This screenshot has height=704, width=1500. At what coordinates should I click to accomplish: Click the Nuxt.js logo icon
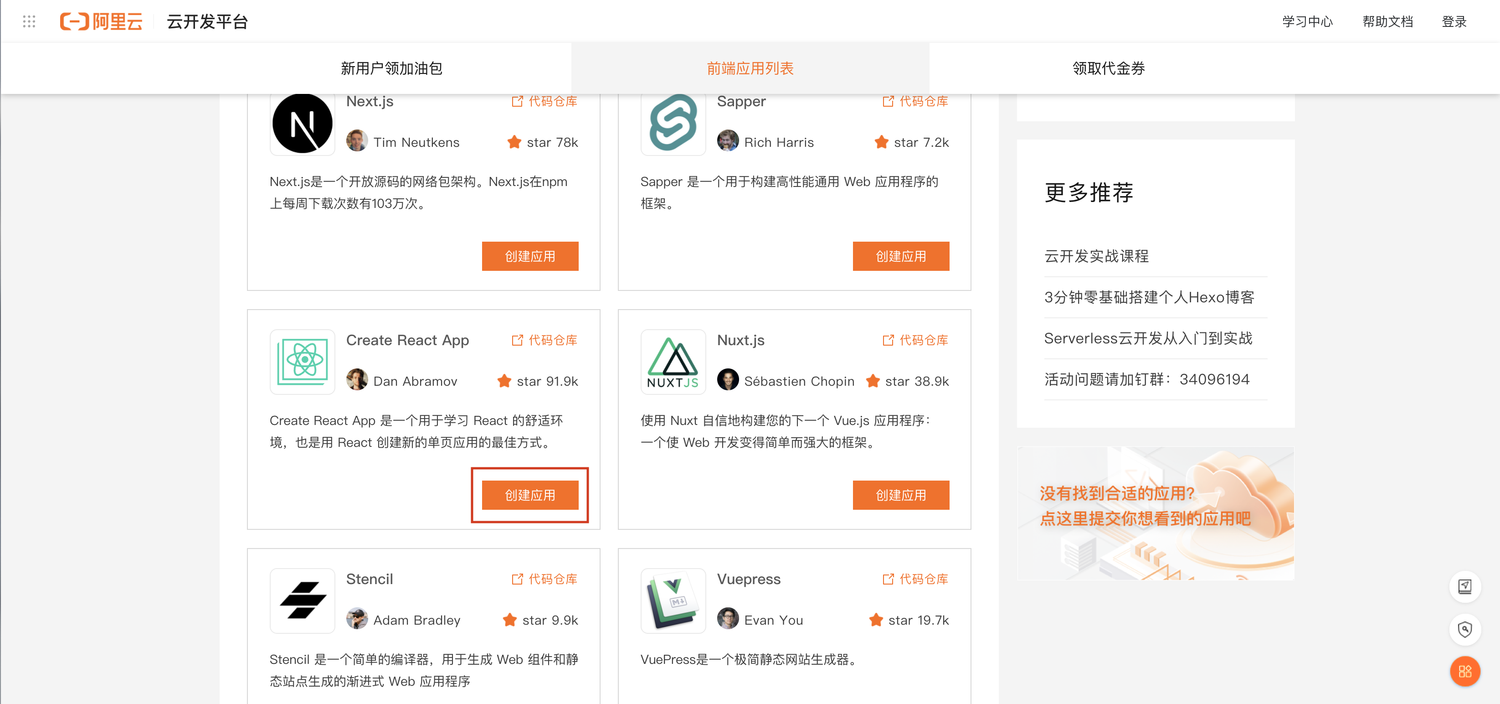tap(673, 361)
